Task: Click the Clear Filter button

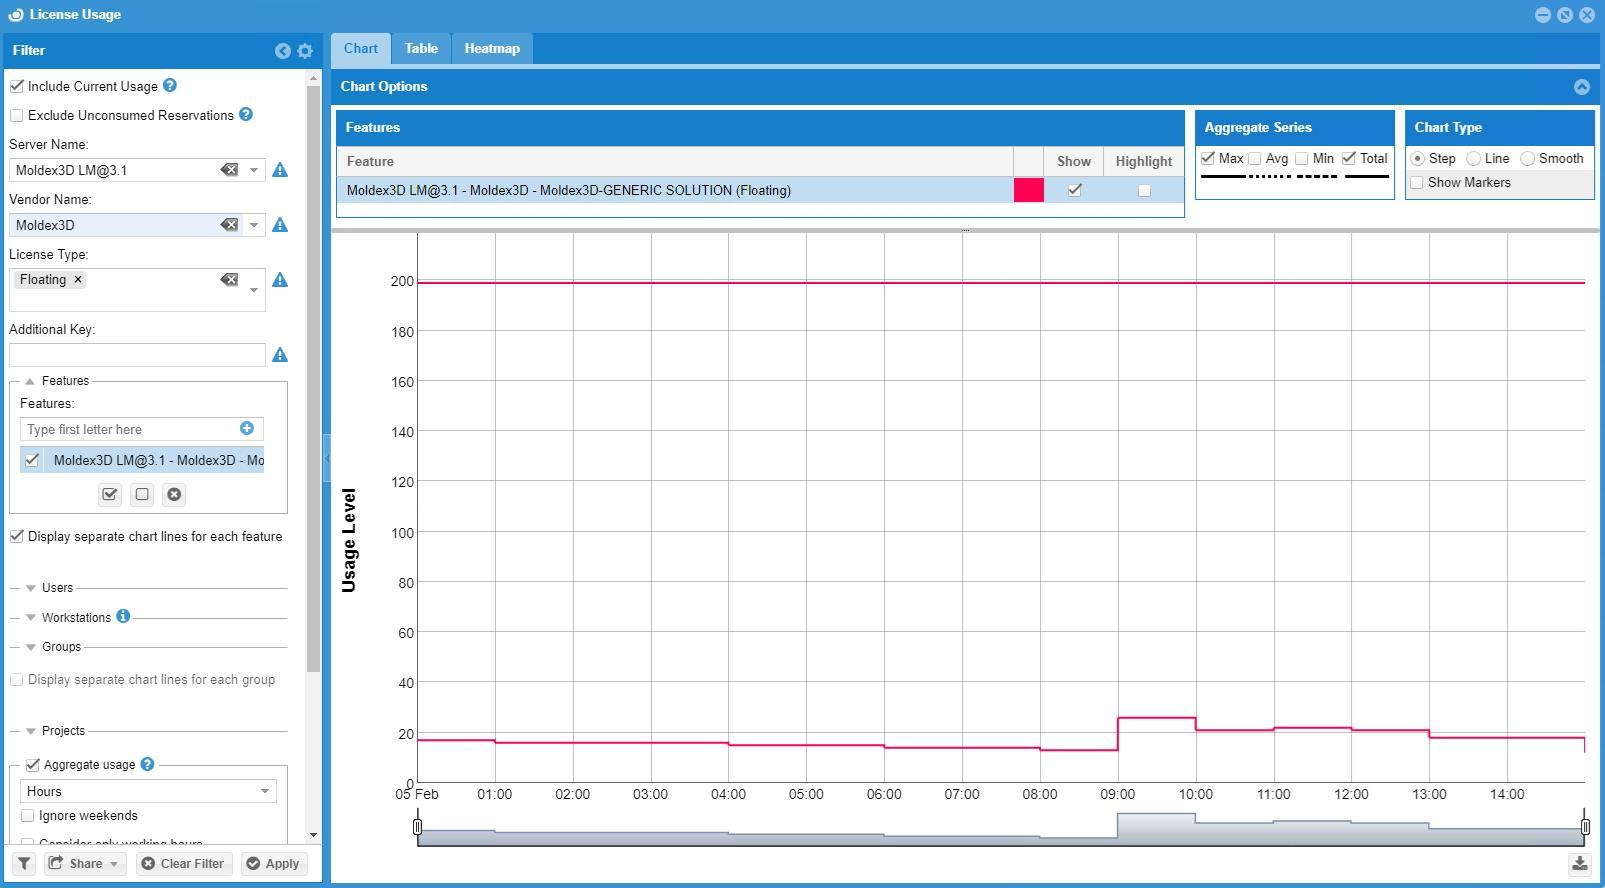Action: pos(183,864)
